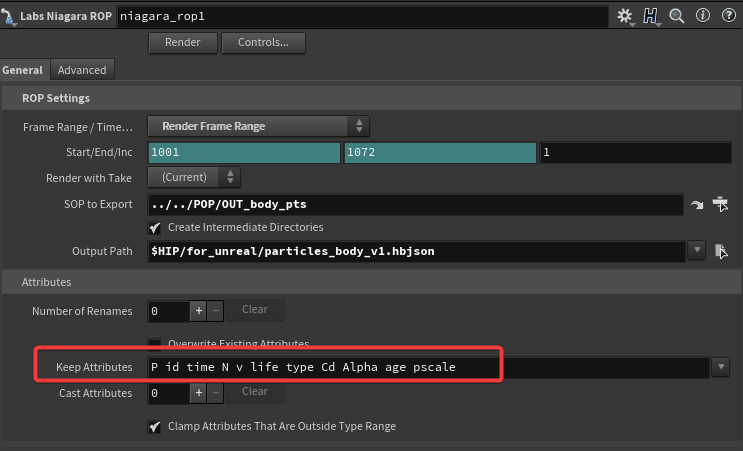Image resolution: width=743 pixels, height=451 pixels.
Task: Clear the Cast Attributes entries
Action: coord(255,392)
